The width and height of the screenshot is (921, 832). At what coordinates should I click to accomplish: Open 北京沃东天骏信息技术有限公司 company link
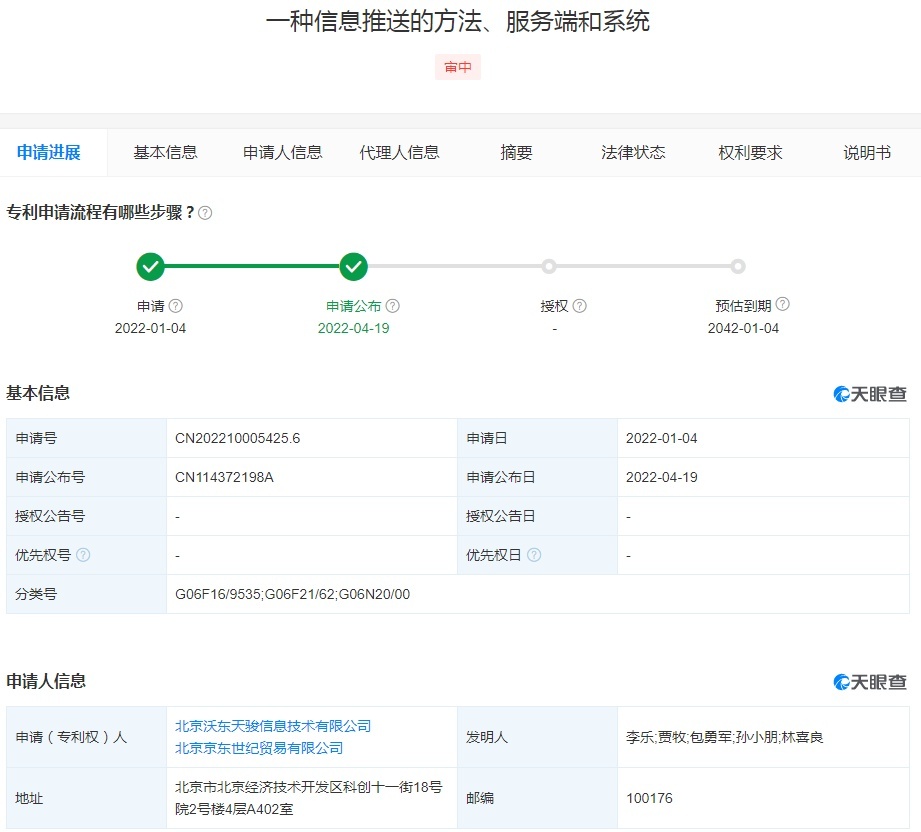(273, 726)
